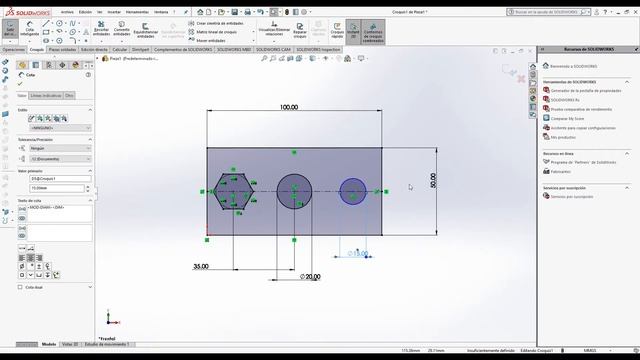
Task: Click the dimension text box with DIM
Action: 60,213
